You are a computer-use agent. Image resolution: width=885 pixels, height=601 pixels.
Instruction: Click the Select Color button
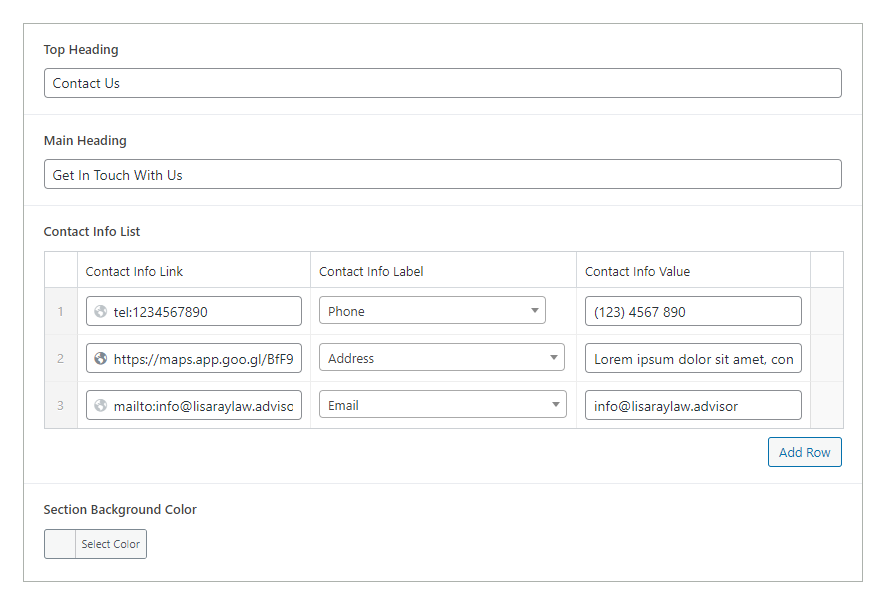click(x=110, y=544)
